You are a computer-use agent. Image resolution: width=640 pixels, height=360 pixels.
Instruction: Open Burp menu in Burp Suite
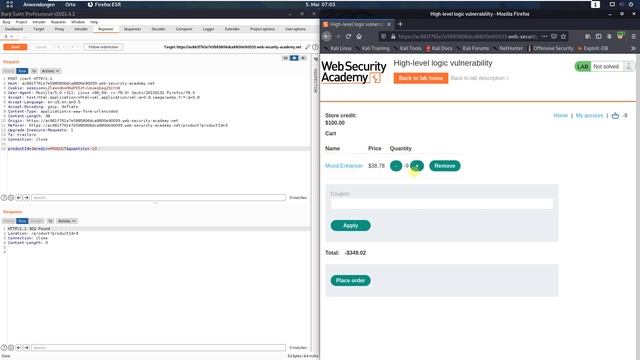tap(7, 22)
